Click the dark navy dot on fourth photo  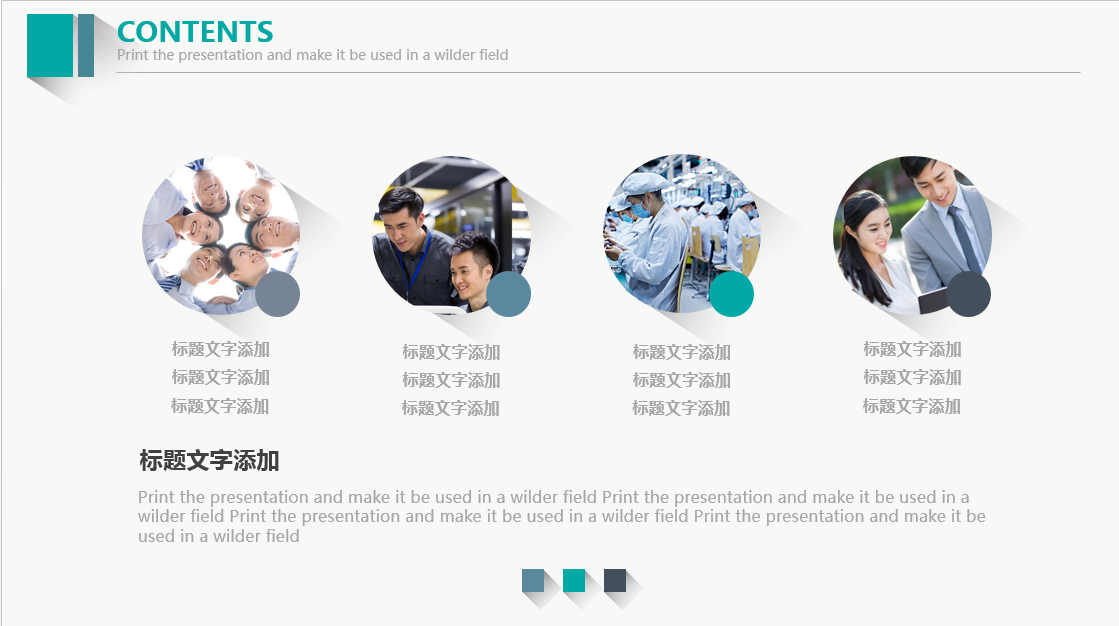click(968, 294)
